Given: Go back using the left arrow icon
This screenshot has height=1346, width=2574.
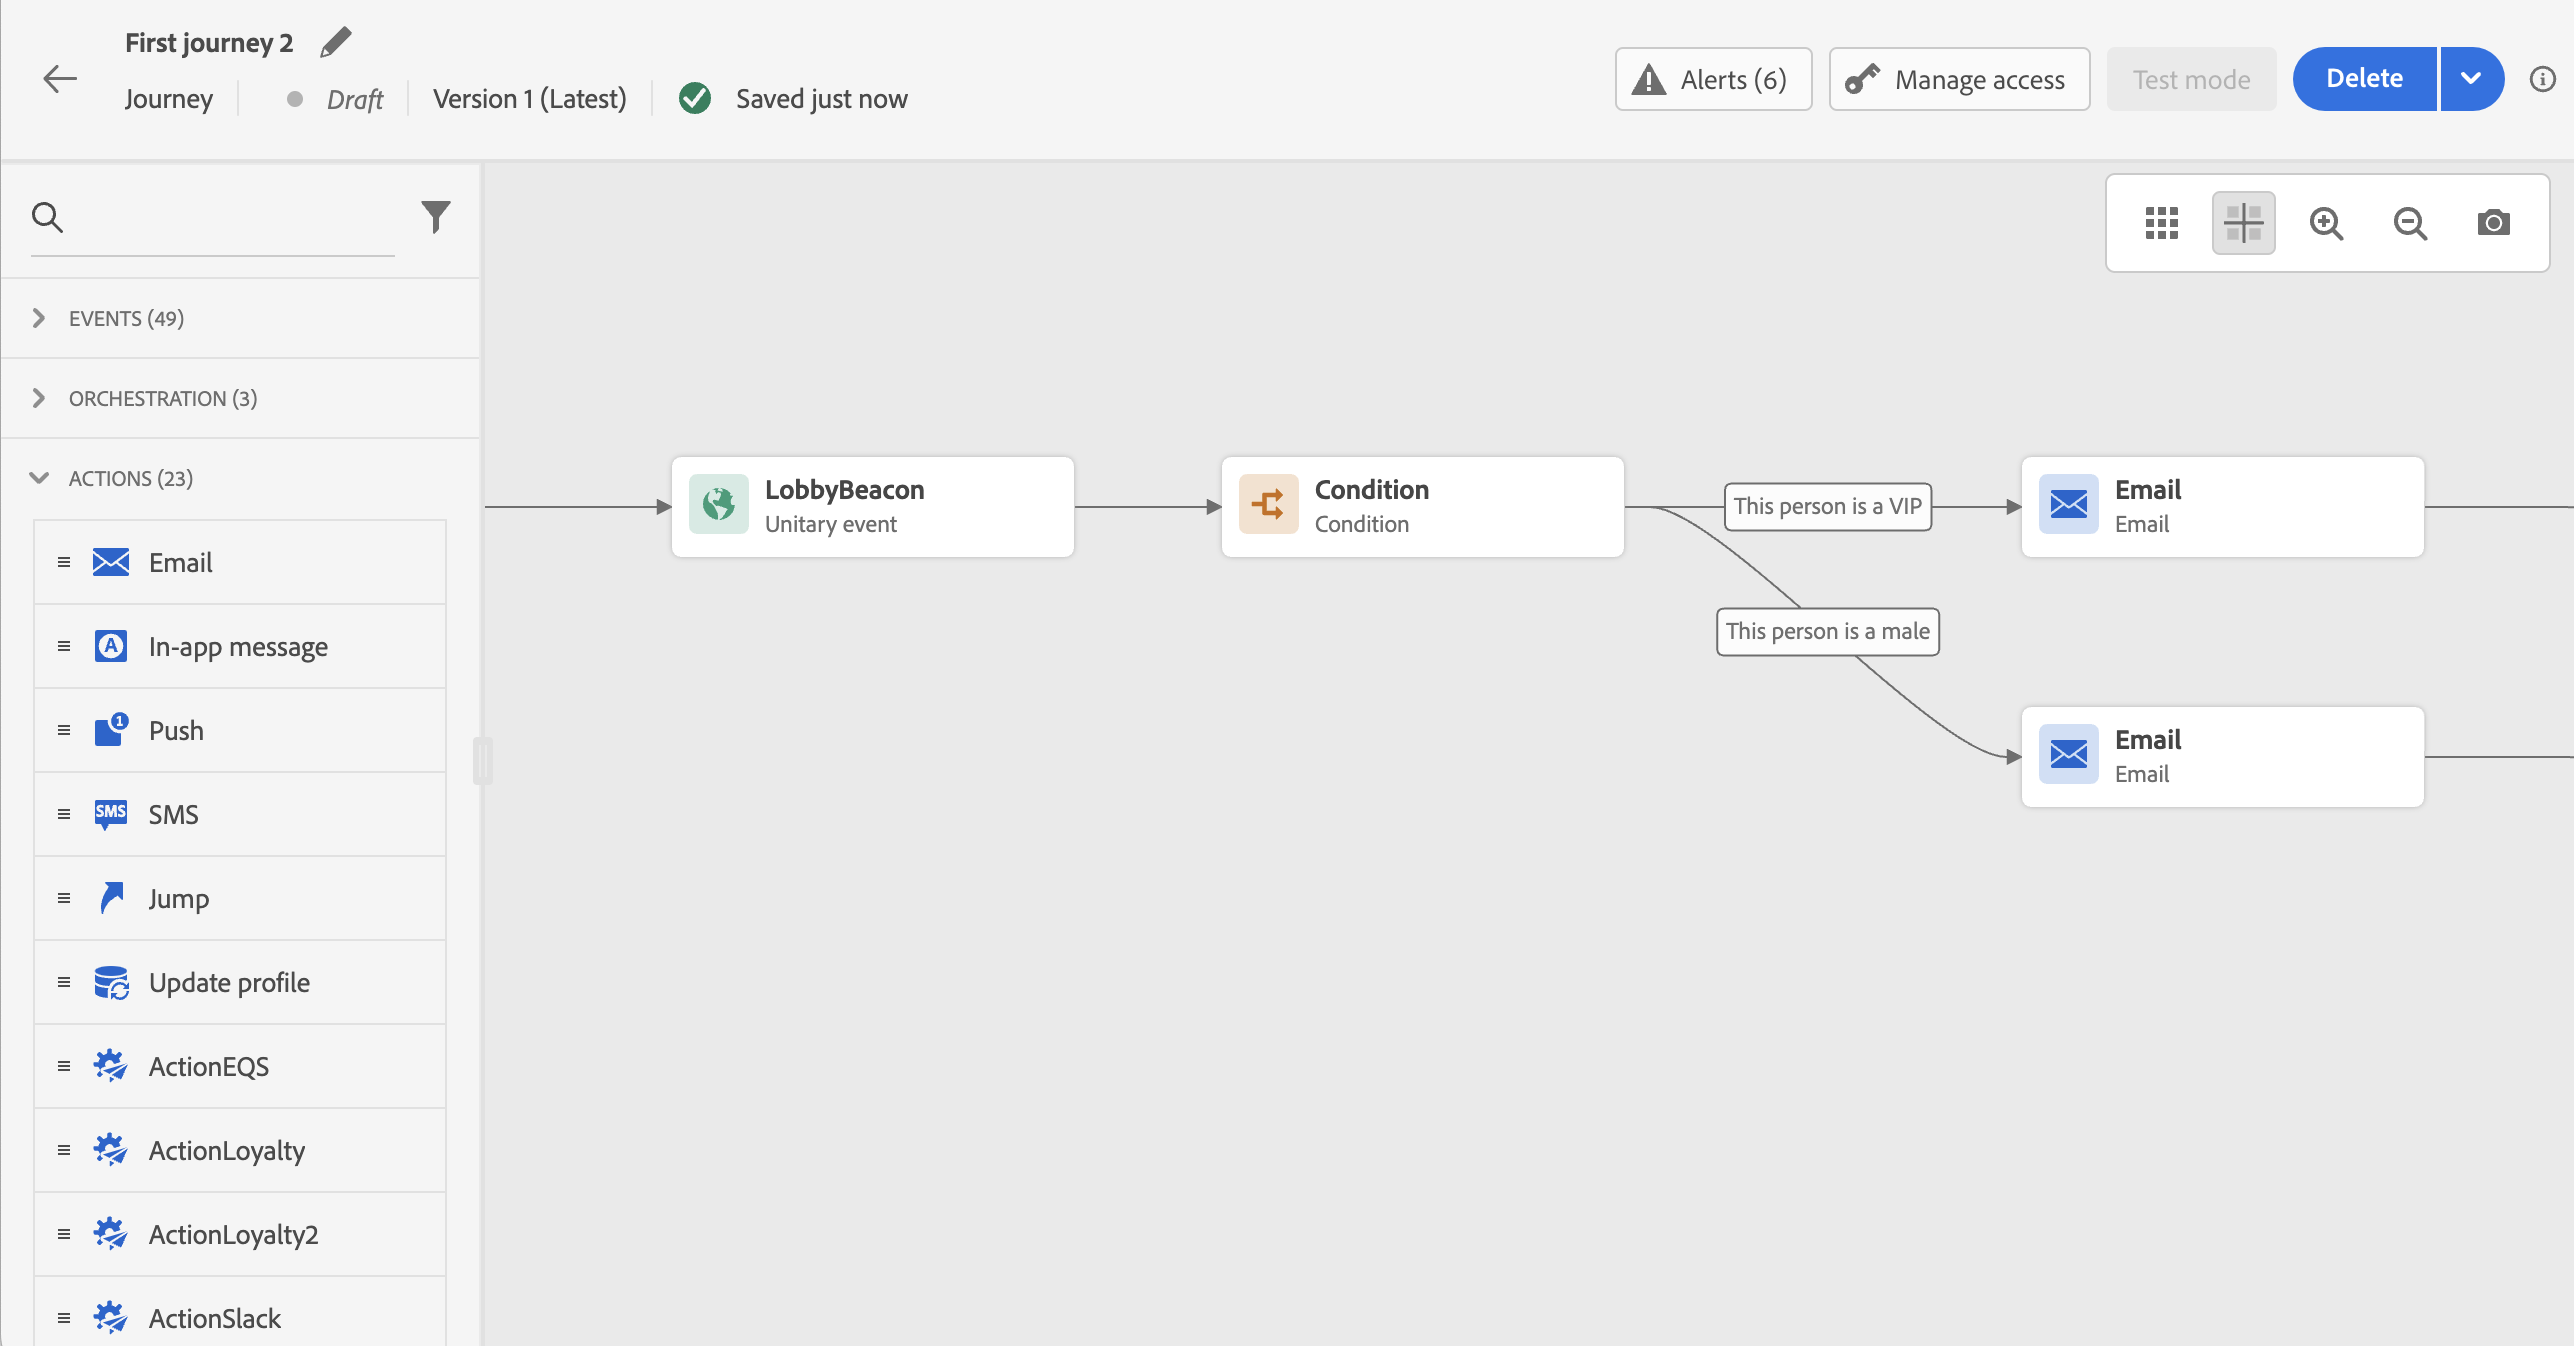Looking at the screenshot, I should [x=60, y=79].
